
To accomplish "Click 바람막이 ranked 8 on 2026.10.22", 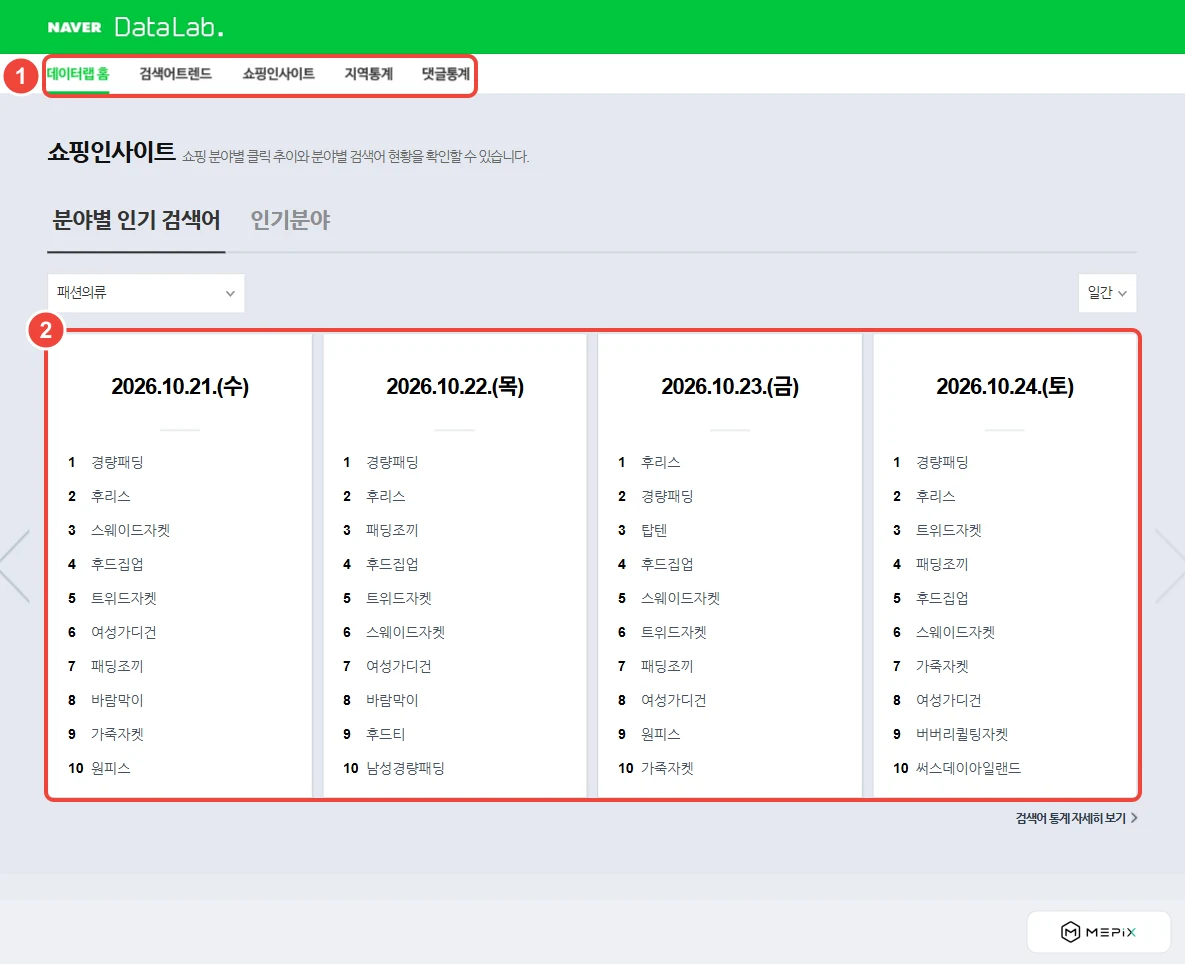I will [x=392, y=700].
